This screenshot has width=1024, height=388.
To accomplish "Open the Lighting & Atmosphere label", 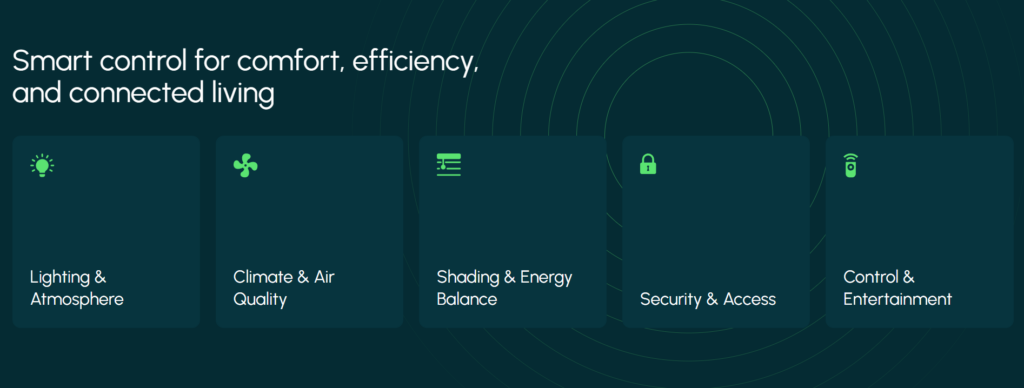I will [x=76, y=288].
